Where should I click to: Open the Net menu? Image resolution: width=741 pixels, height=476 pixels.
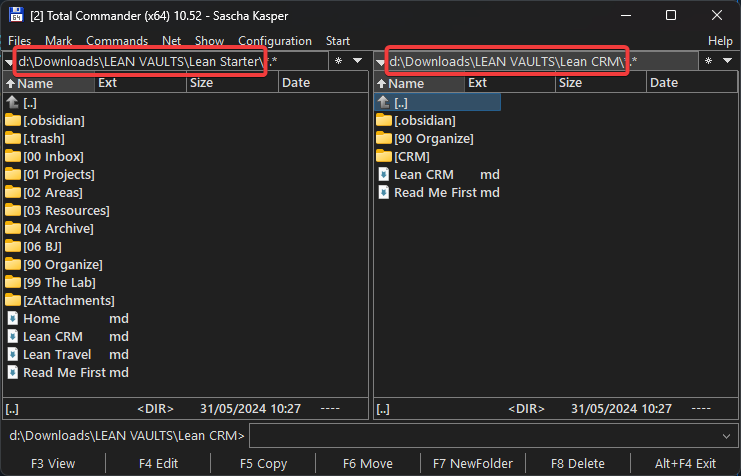tap(172, 41)
